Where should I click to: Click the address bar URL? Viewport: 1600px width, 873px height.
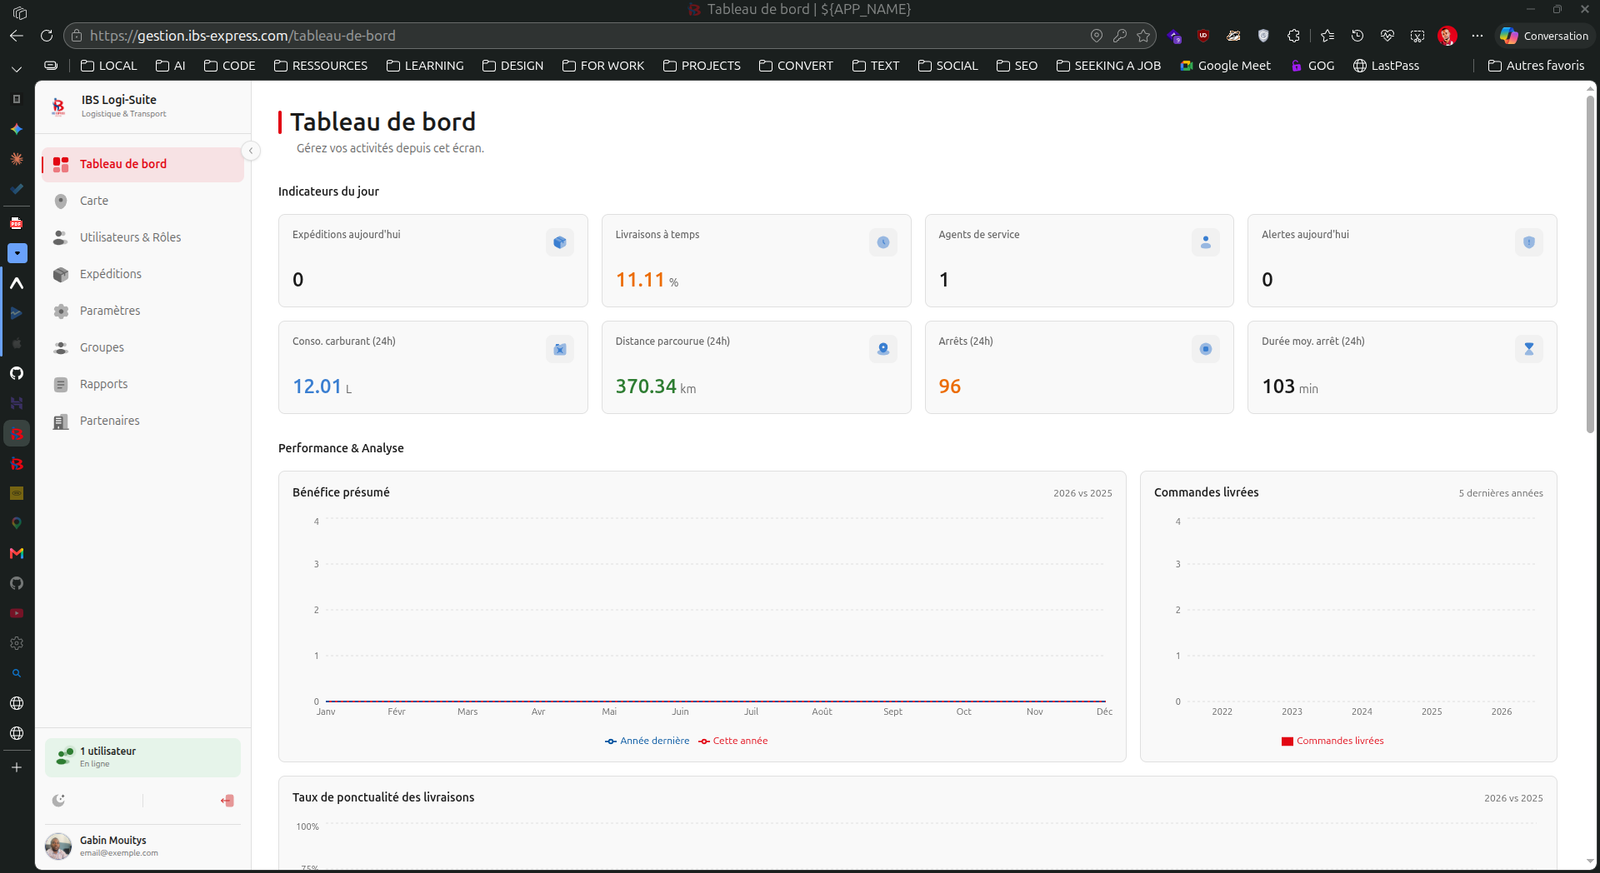pyautogui.click(x=243, y=36)
